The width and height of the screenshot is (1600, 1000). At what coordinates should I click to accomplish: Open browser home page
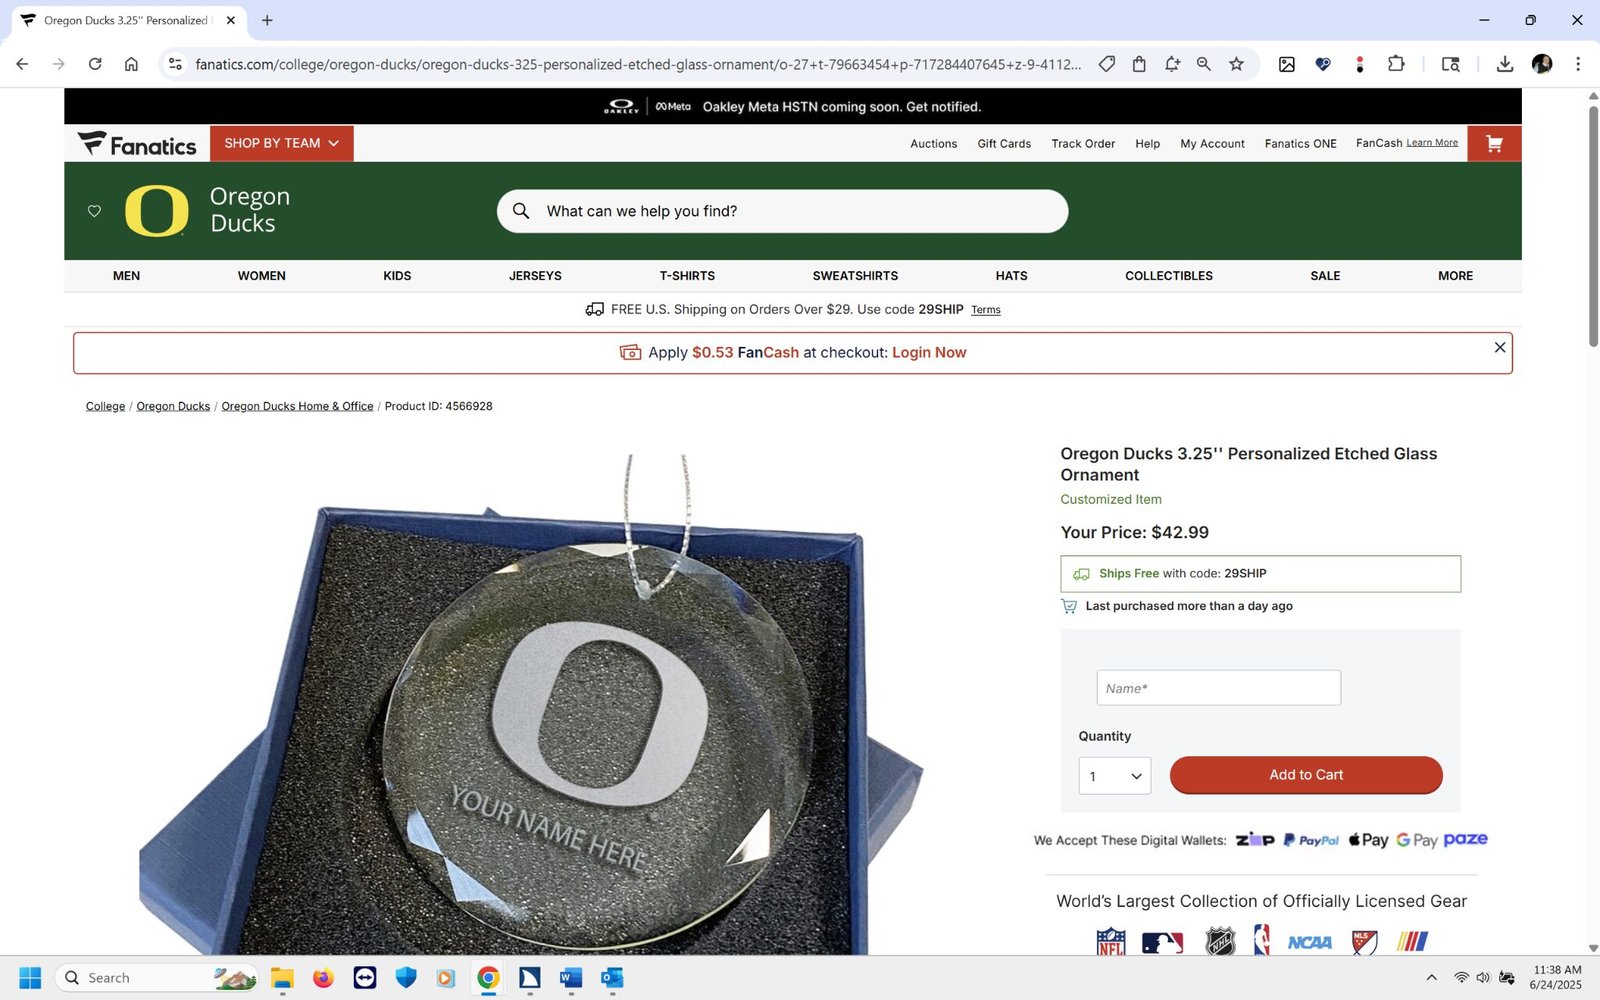click(131, 64)
